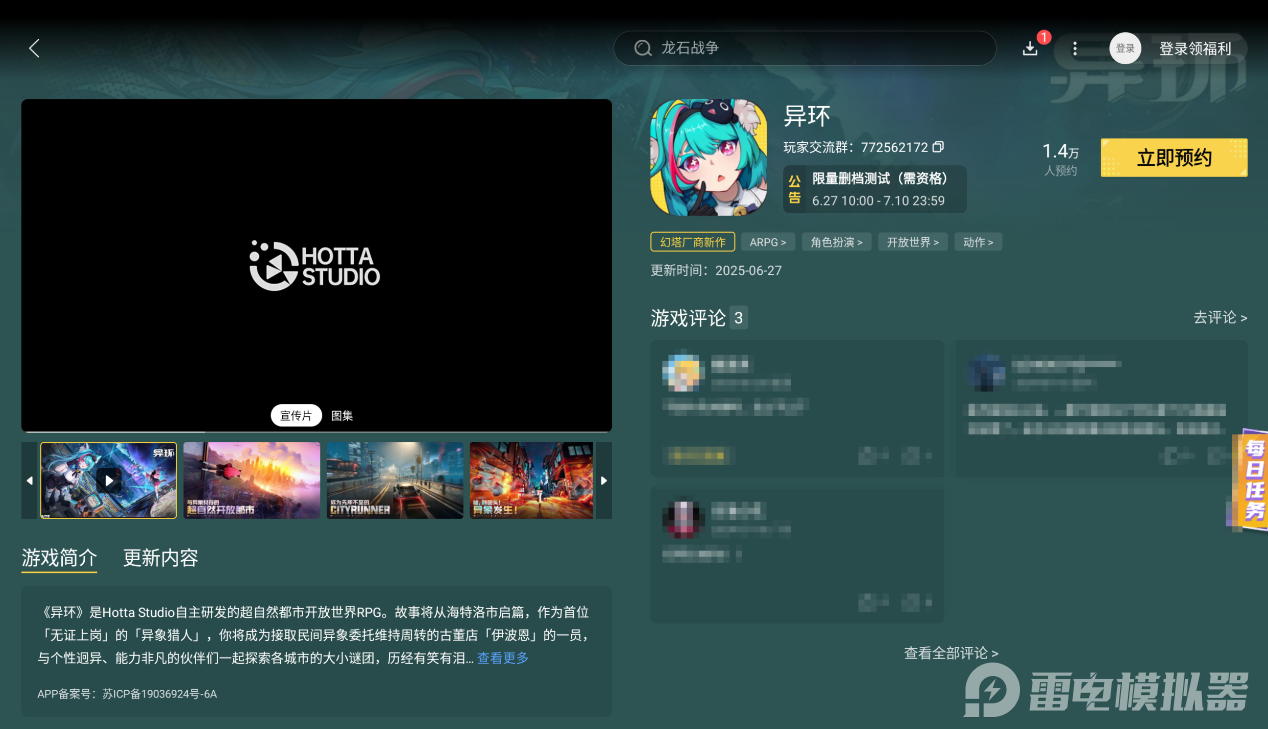Select the 宣传片 trailer view
Viewport: 1268px width, 729px height.
click(x=296, y=415)
